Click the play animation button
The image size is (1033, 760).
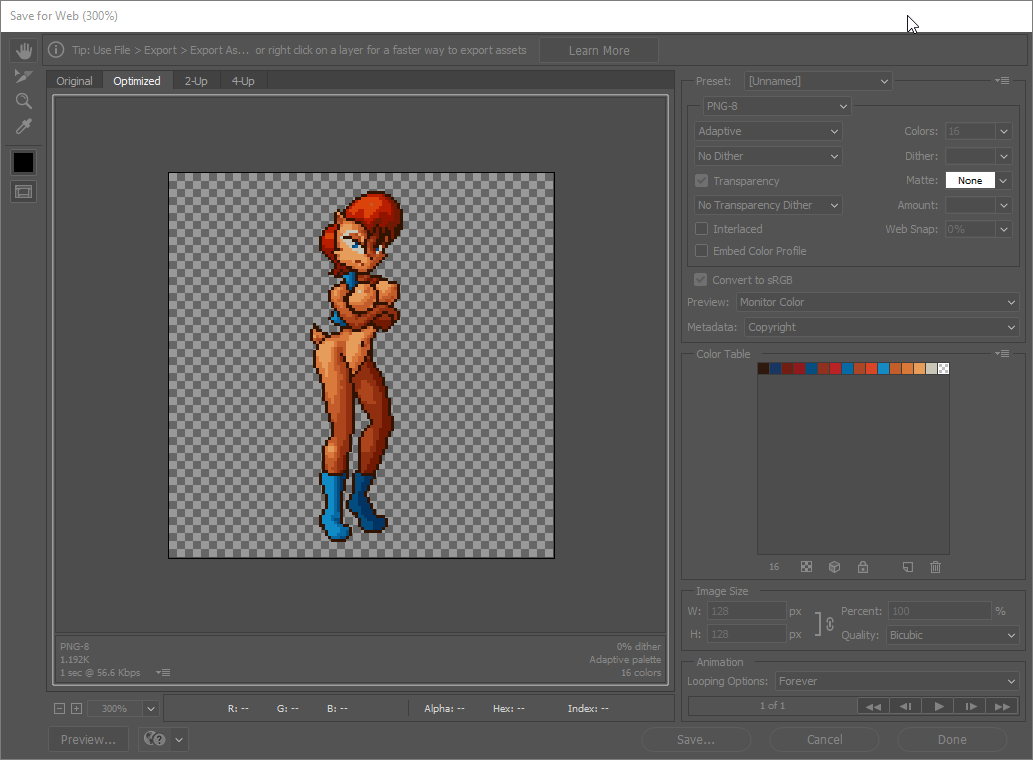point(938,706)
